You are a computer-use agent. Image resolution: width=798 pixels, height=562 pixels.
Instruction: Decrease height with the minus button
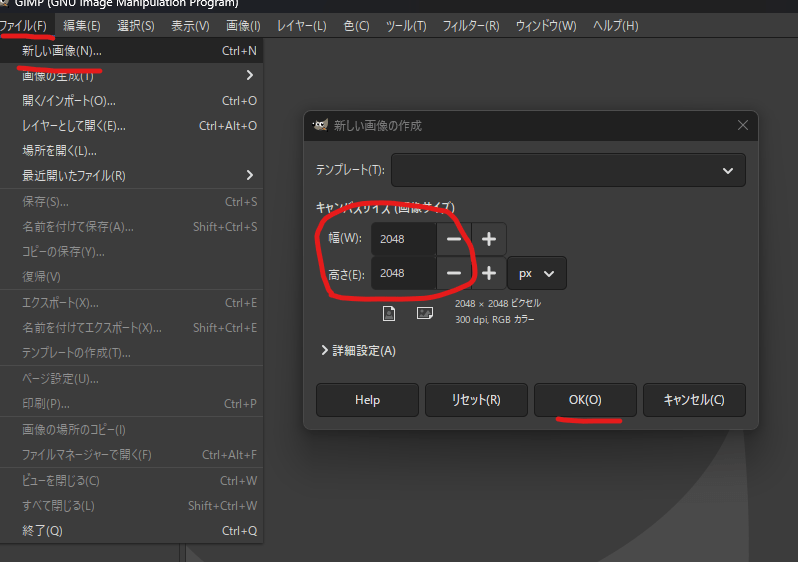tap(454, 273)
